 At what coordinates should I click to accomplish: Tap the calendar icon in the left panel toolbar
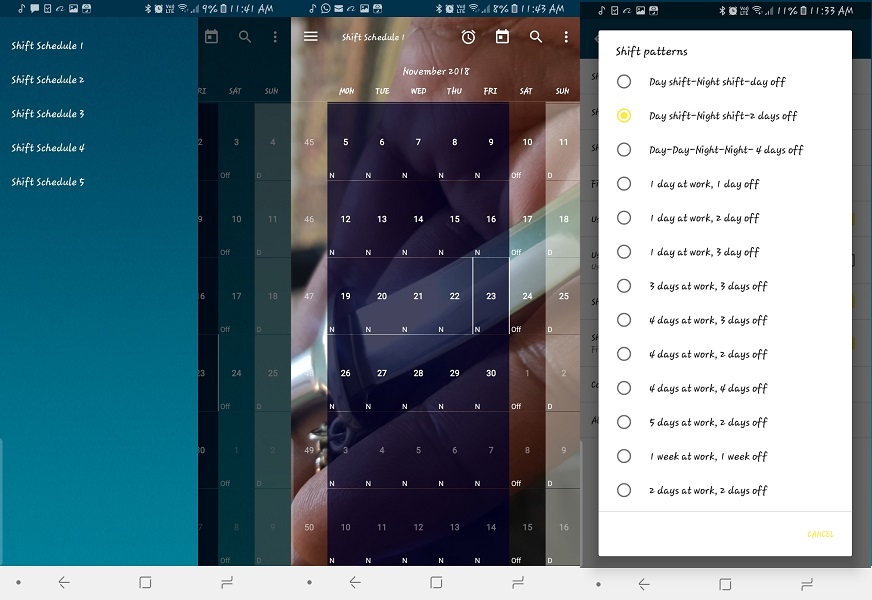click(x=213, y=36)
